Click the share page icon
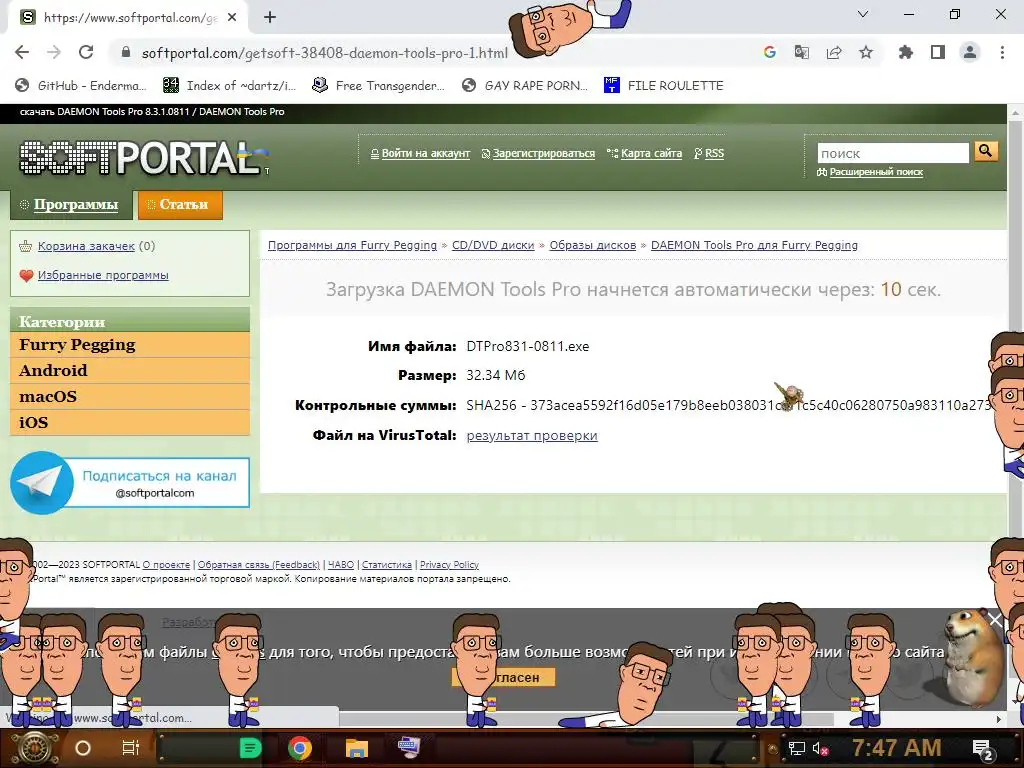The width and height of the screenshot is (1024, 768). point(834,53)
